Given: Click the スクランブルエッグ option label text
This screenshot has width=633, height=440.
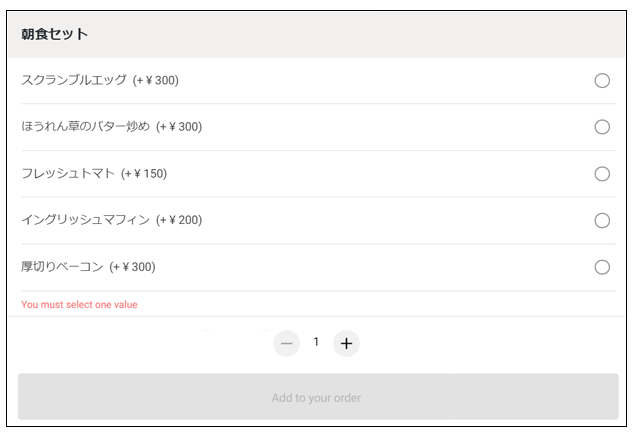Looking at the screenshot, I should click(74, 80).
